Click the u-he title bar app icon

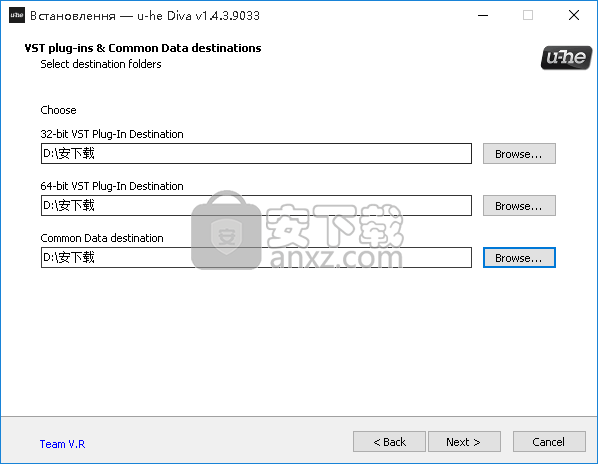tap(17, 15)
